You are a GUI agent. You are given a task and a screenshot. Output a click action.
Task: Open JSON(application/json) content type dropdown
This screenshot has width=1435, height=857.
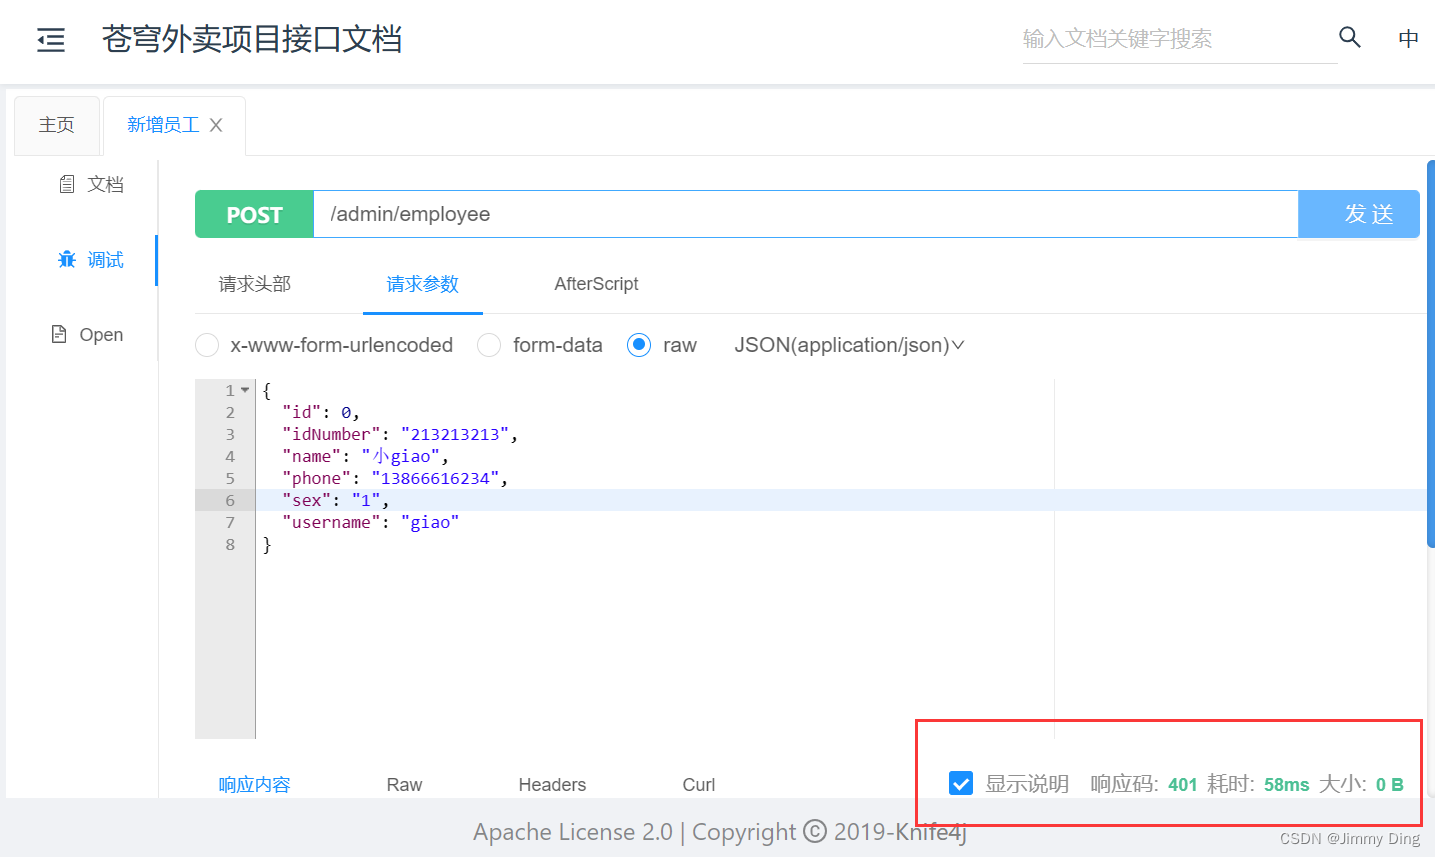849,345
